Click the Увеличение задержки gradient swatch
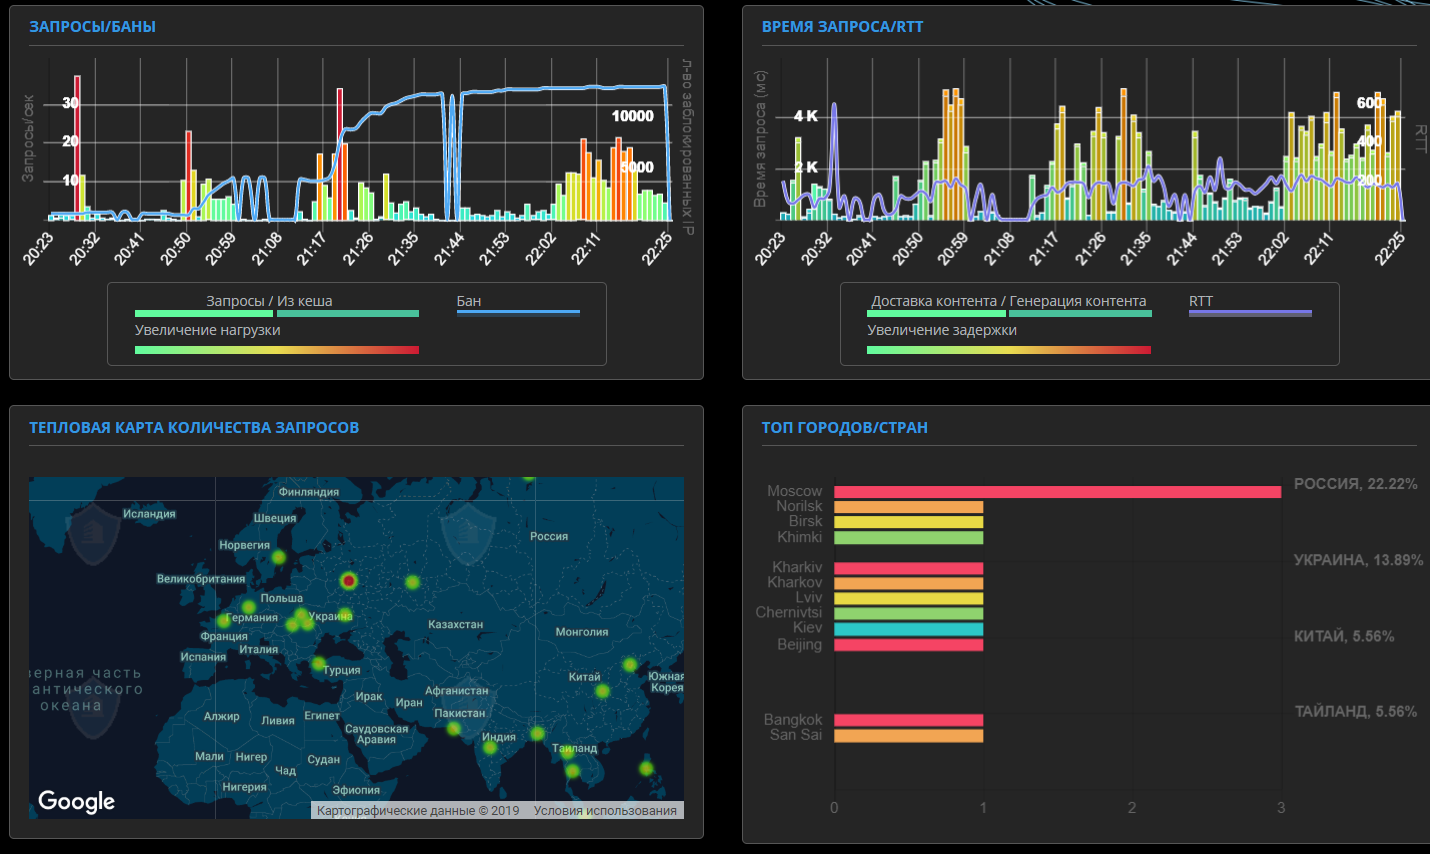 [1009, 350]
